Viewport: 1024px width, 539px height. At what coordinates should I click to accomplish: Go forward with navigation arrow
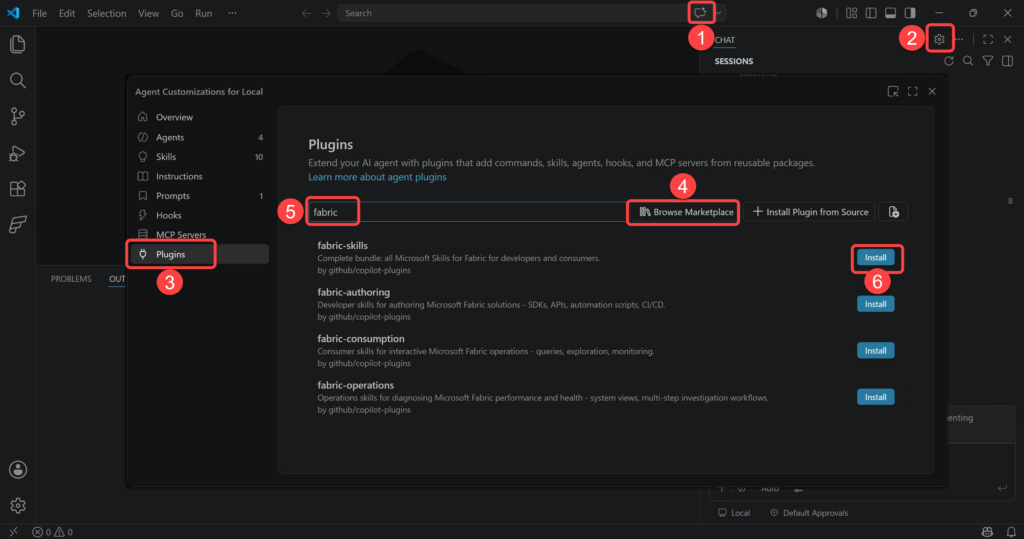pos(326,13)
